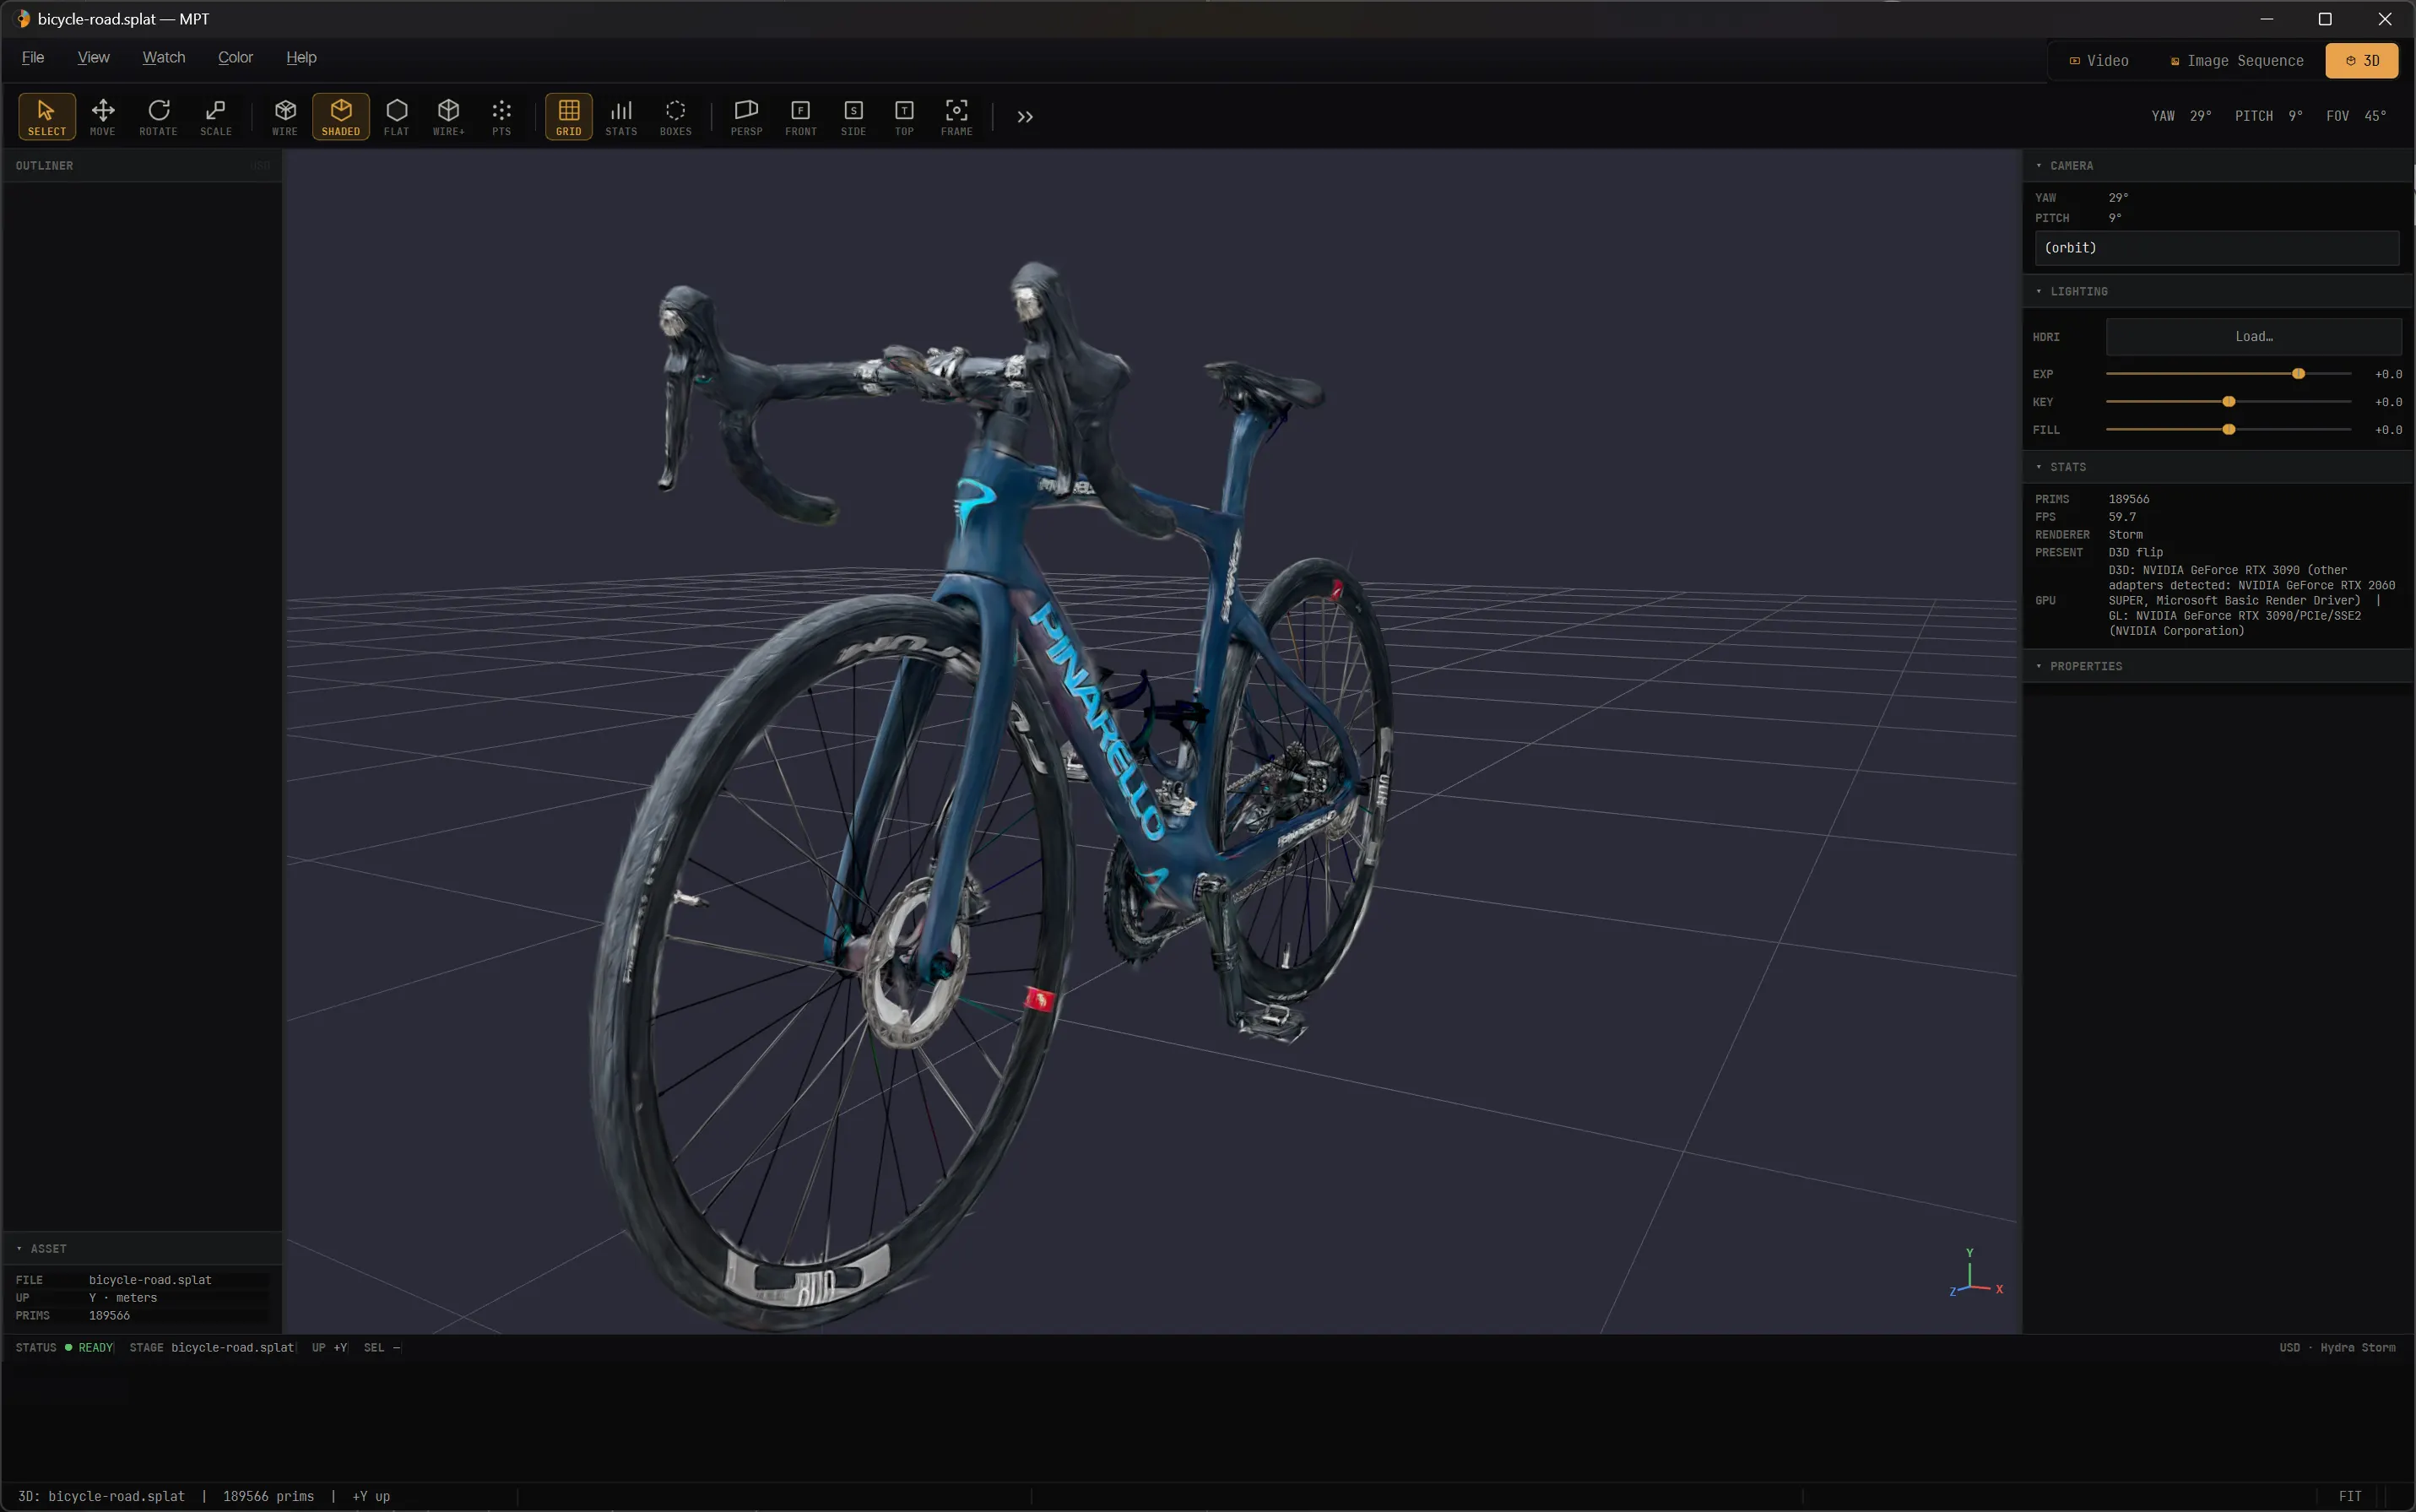Switch to Video mode tab

[x=2099, y=61]
